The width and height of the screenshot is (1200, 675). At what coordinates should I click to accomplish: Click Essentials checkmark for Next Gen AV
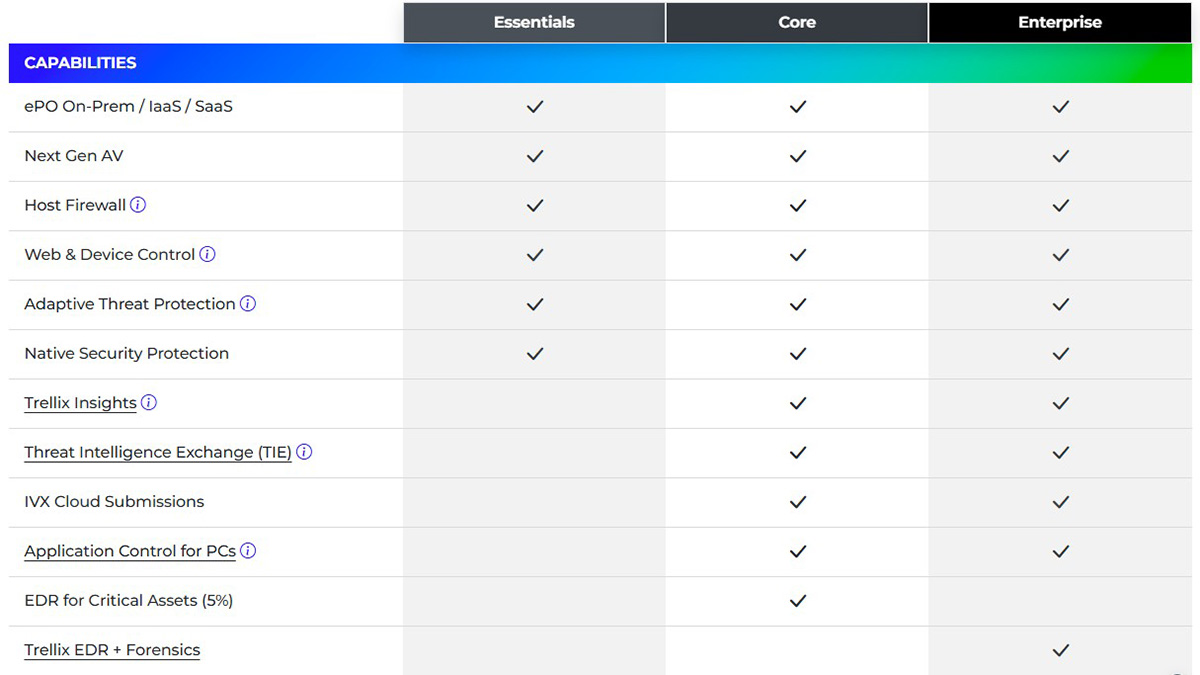click(534, 156)
